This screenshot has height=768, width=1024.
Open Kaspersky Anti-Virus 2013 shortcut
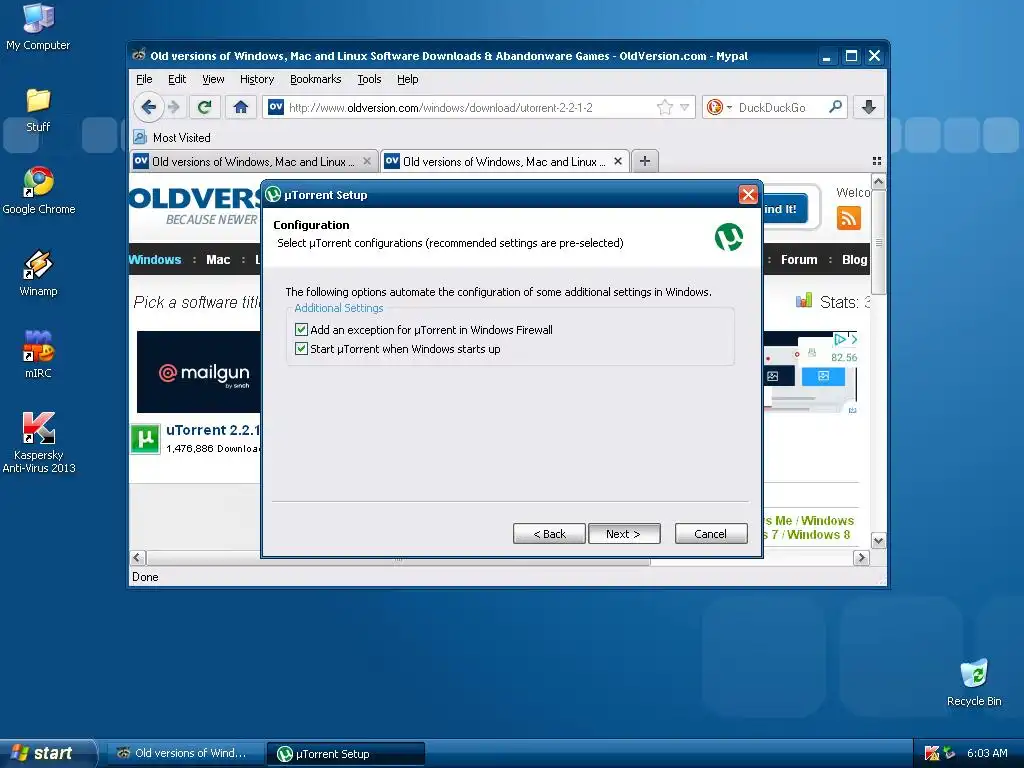coord(39,442)
